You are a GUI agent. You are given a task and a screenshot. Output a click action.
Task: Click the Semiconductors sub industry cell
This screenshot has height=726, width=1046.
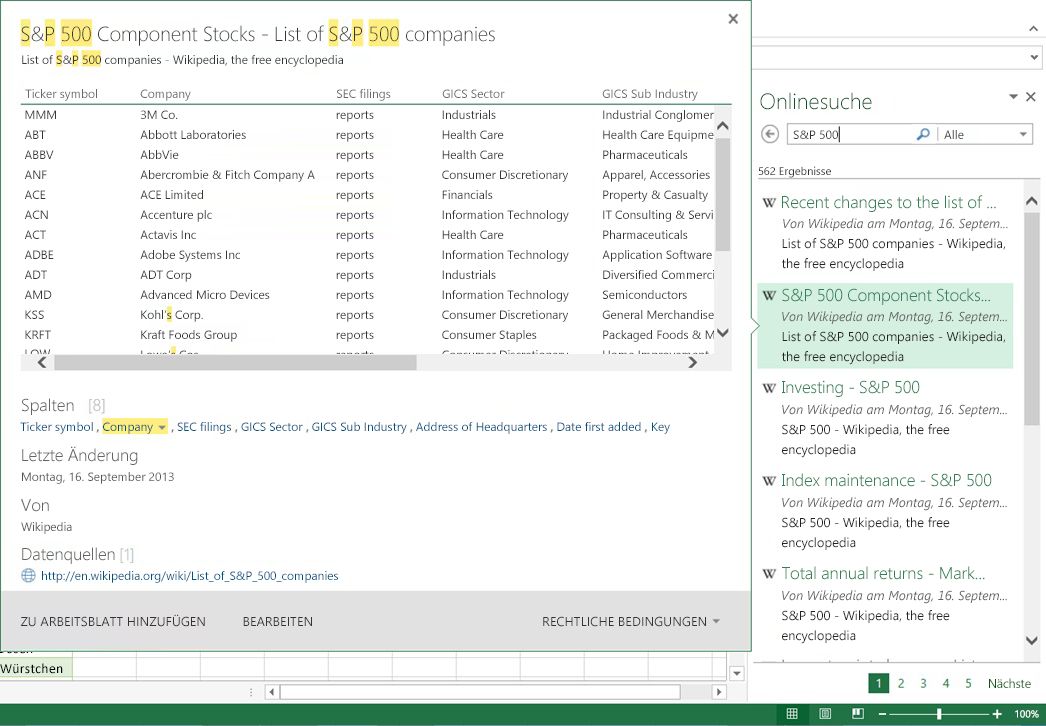(644, 295)
